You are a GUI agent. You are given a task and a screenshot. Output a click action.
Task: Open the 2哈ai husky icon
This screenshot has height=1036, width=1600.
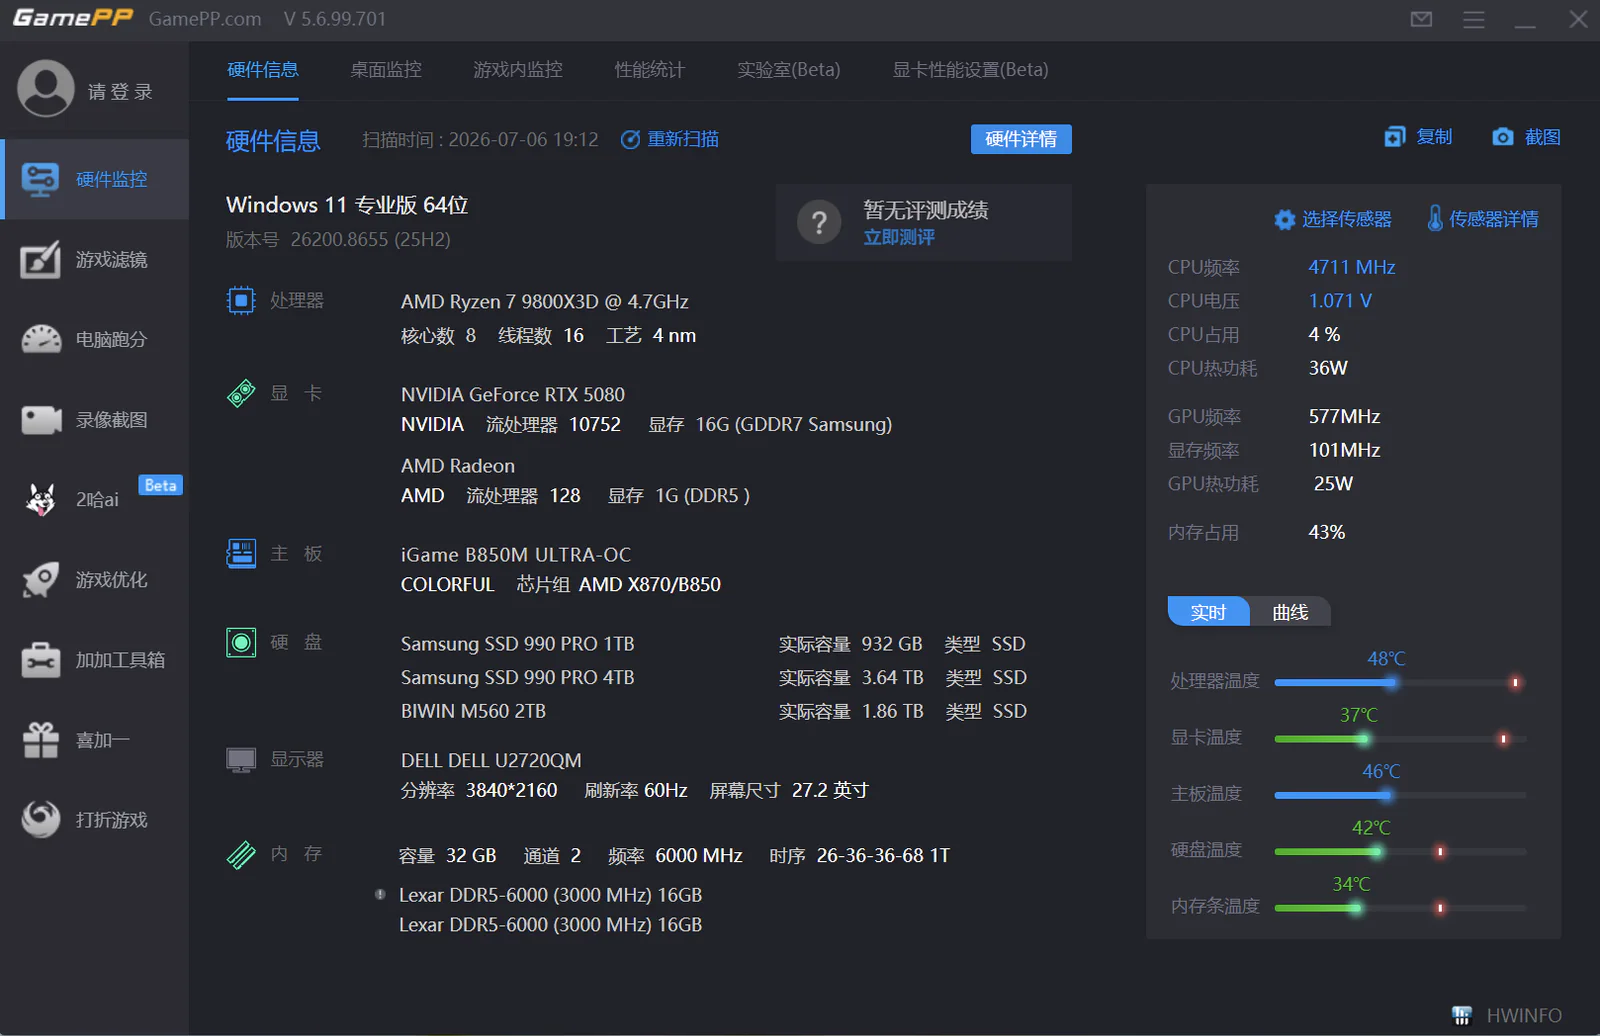(41, 499)
